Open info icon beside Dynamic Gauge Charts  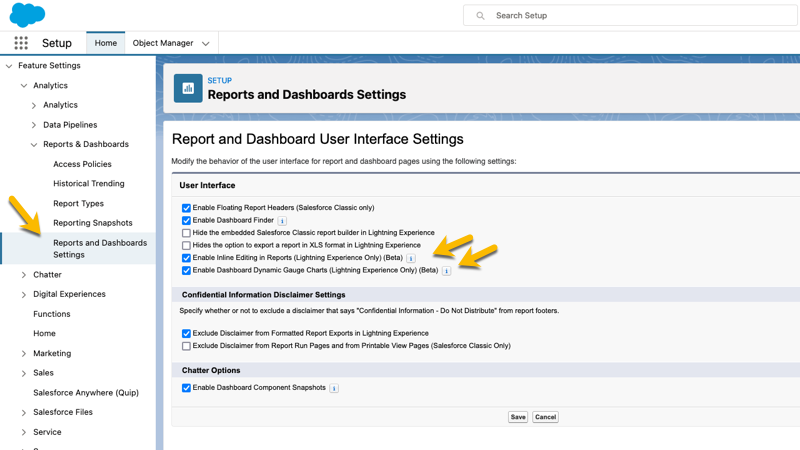pyautogui.click(x=446, y=271)
